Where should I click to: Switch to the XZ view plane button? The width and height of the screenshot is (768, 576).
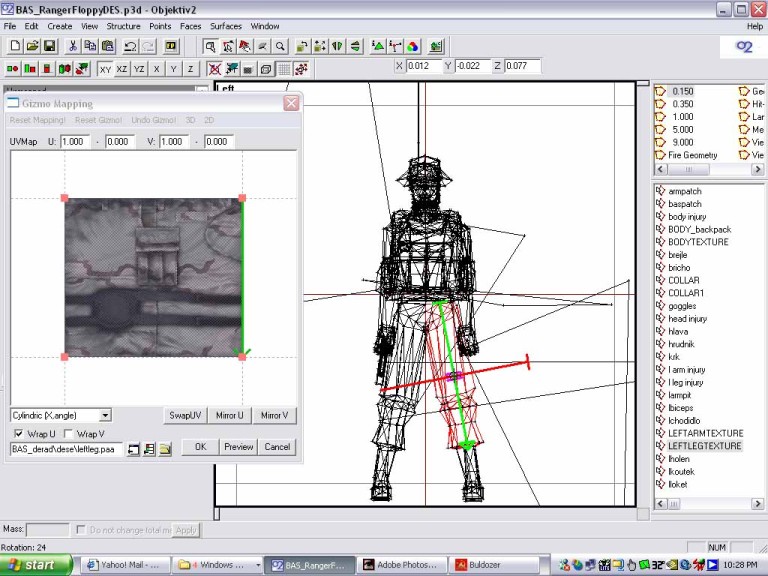coord(122,69)
